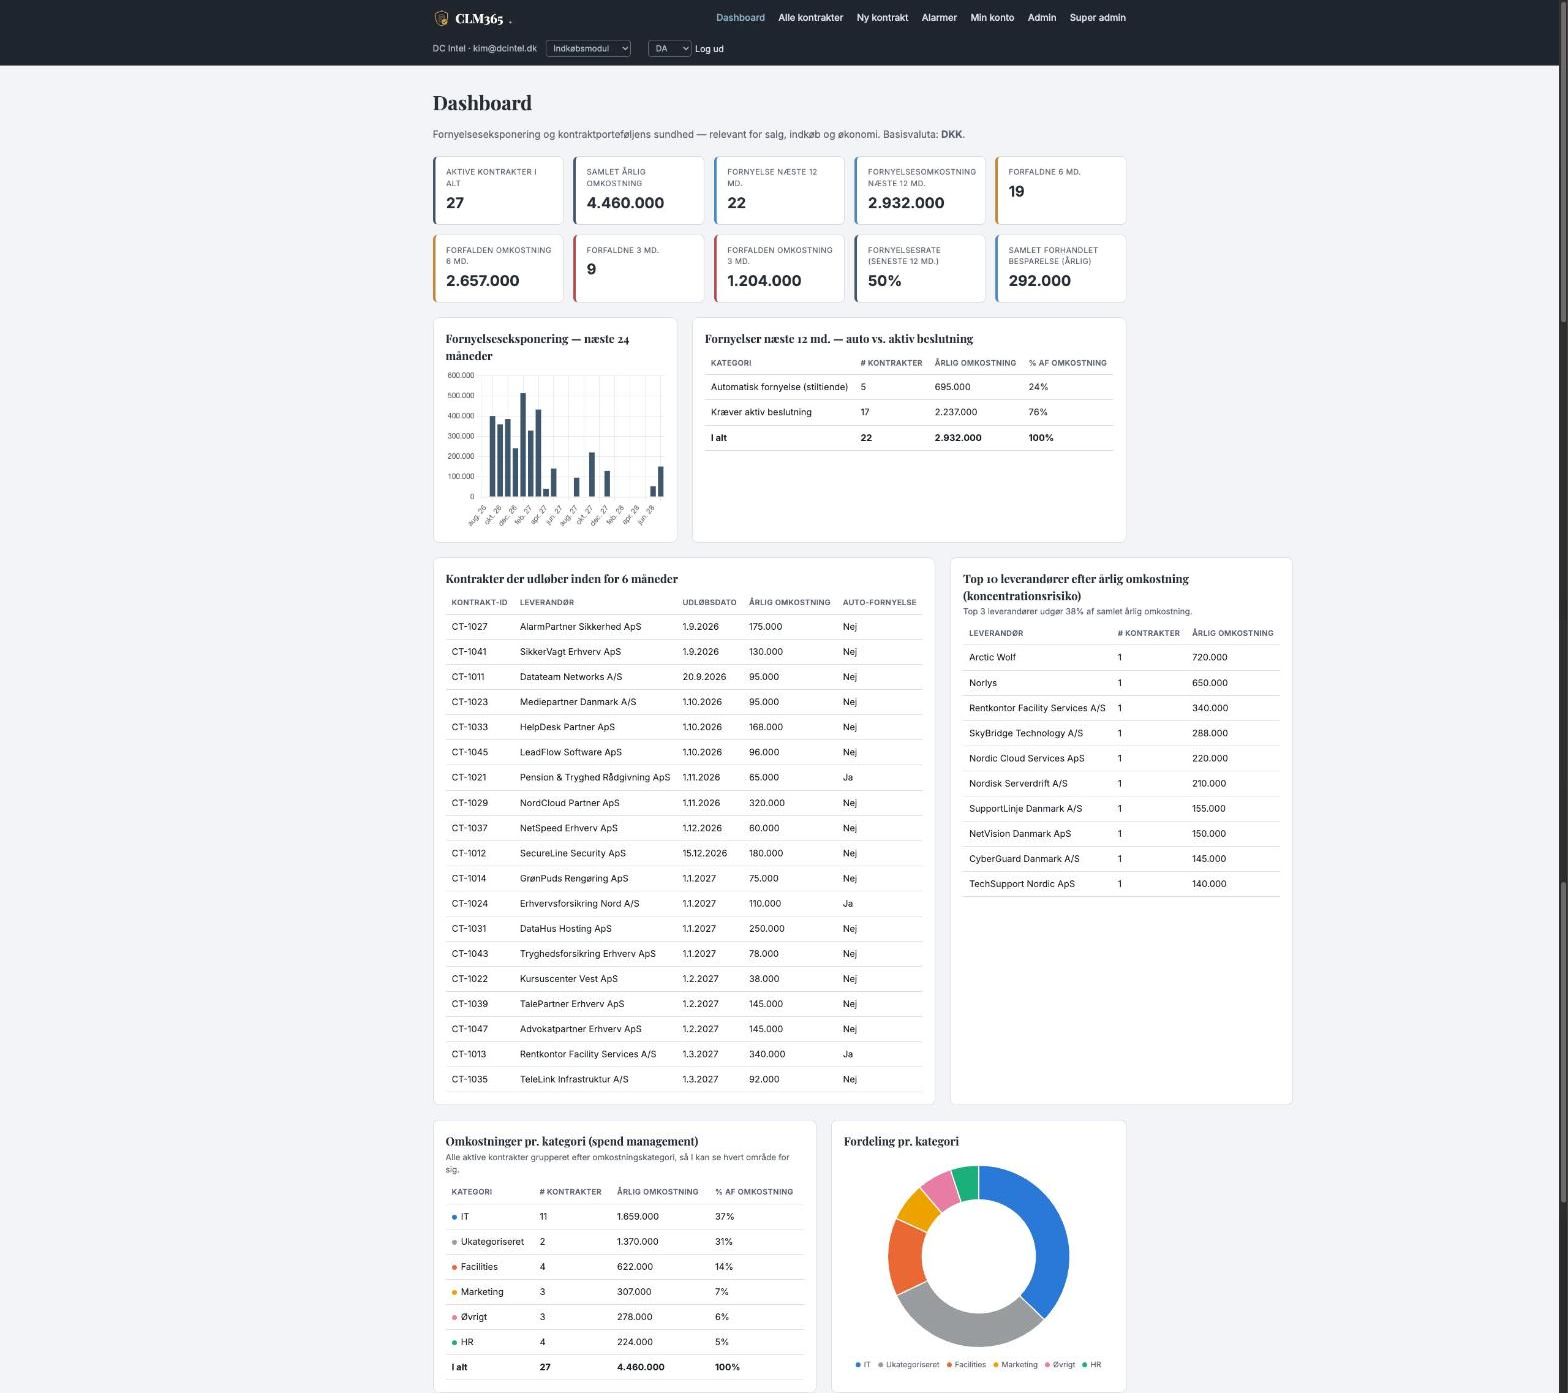Viewport: 1568px width, 1393px height.
Task: Select the CT-1029 NordCloud Partner ApS row
Action: point(684,803)
